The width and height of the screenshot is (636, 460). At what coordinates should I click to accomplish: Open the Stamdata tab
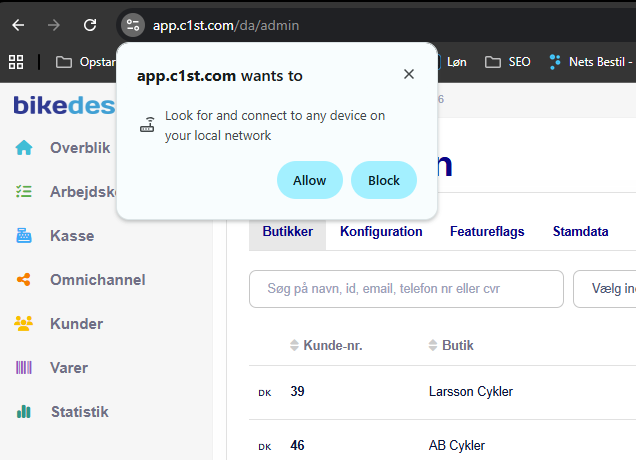[580, 232]
